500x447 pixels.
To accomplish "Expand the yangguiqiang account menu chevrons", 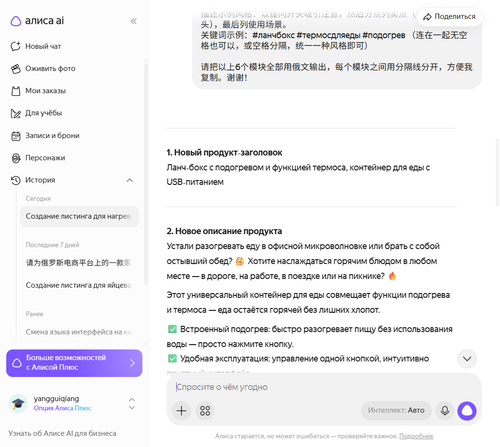I will 132,403.
